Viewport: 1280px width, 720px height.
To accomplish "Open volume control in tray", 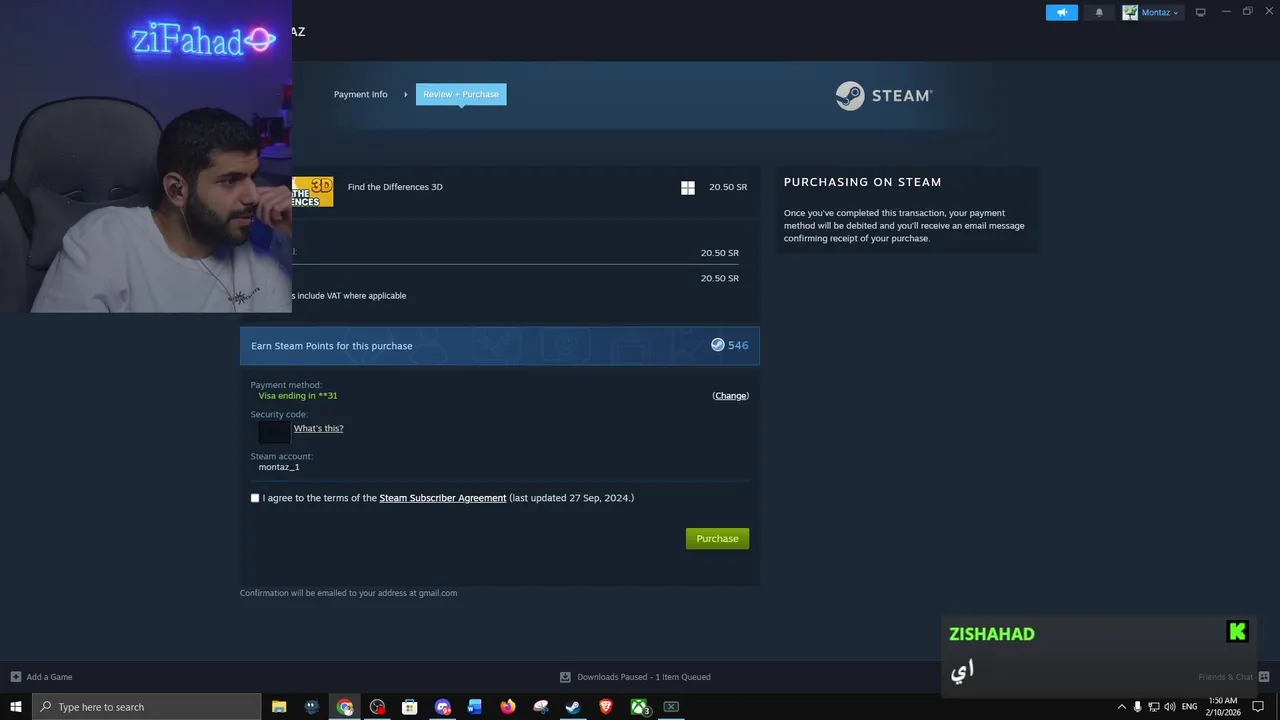I will coord(1170,707).
